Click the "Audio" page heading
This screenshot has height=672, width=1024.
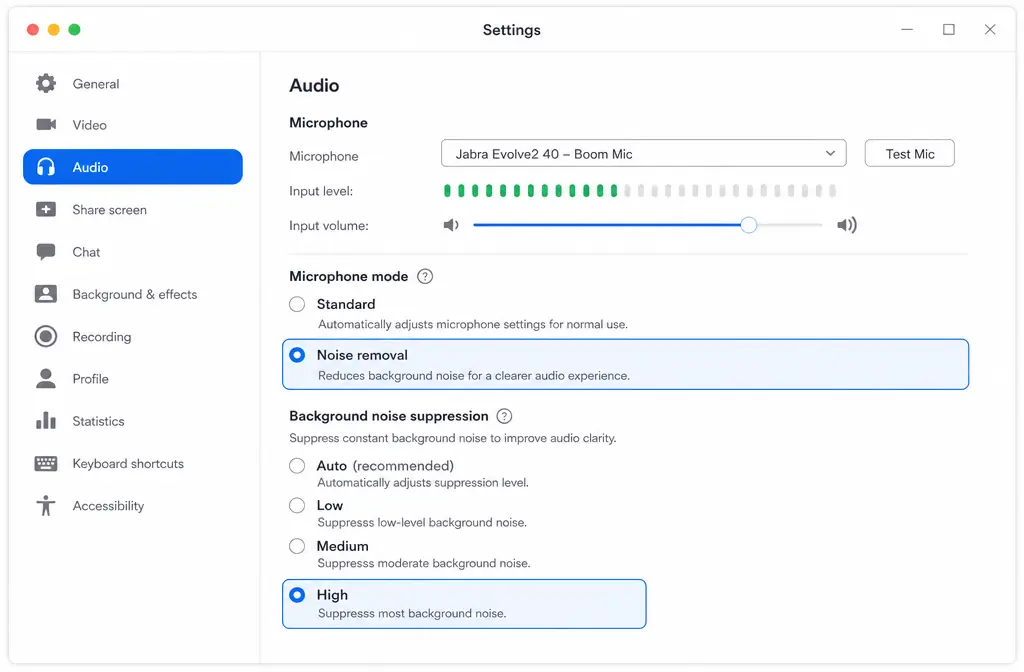point(314,86)
